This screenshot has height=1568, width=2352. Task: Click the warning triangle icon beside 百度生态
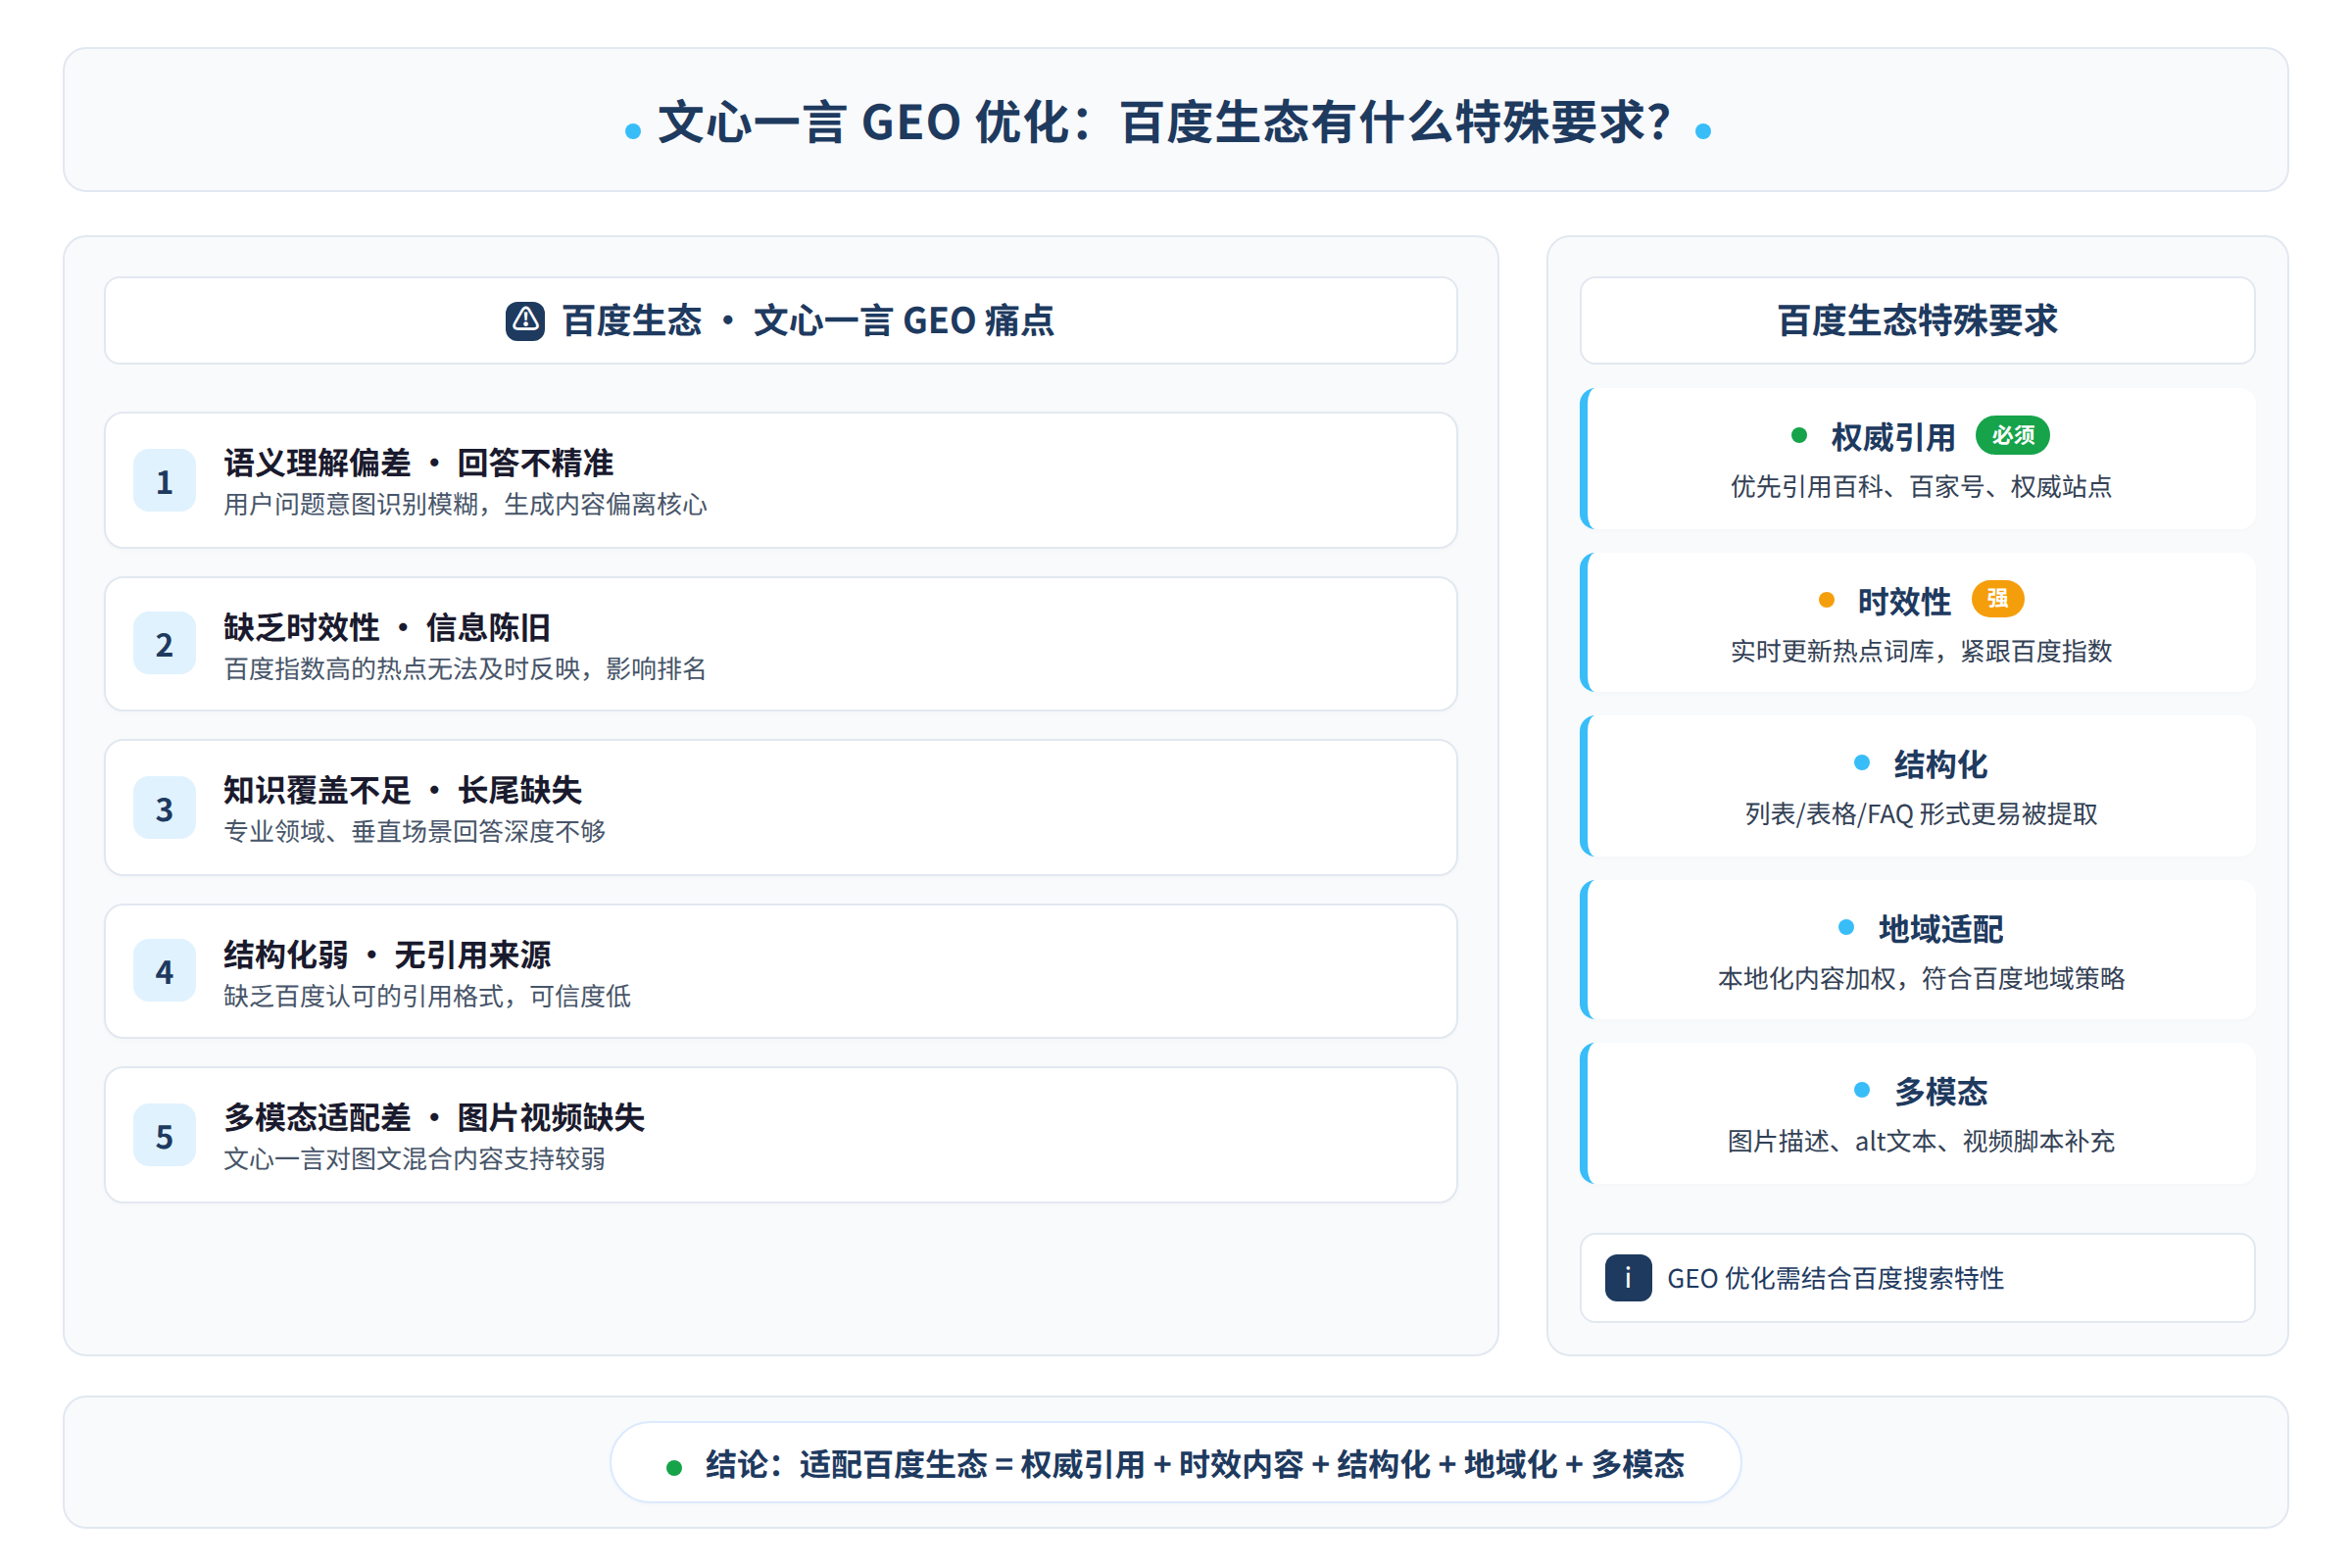(525, 321)
